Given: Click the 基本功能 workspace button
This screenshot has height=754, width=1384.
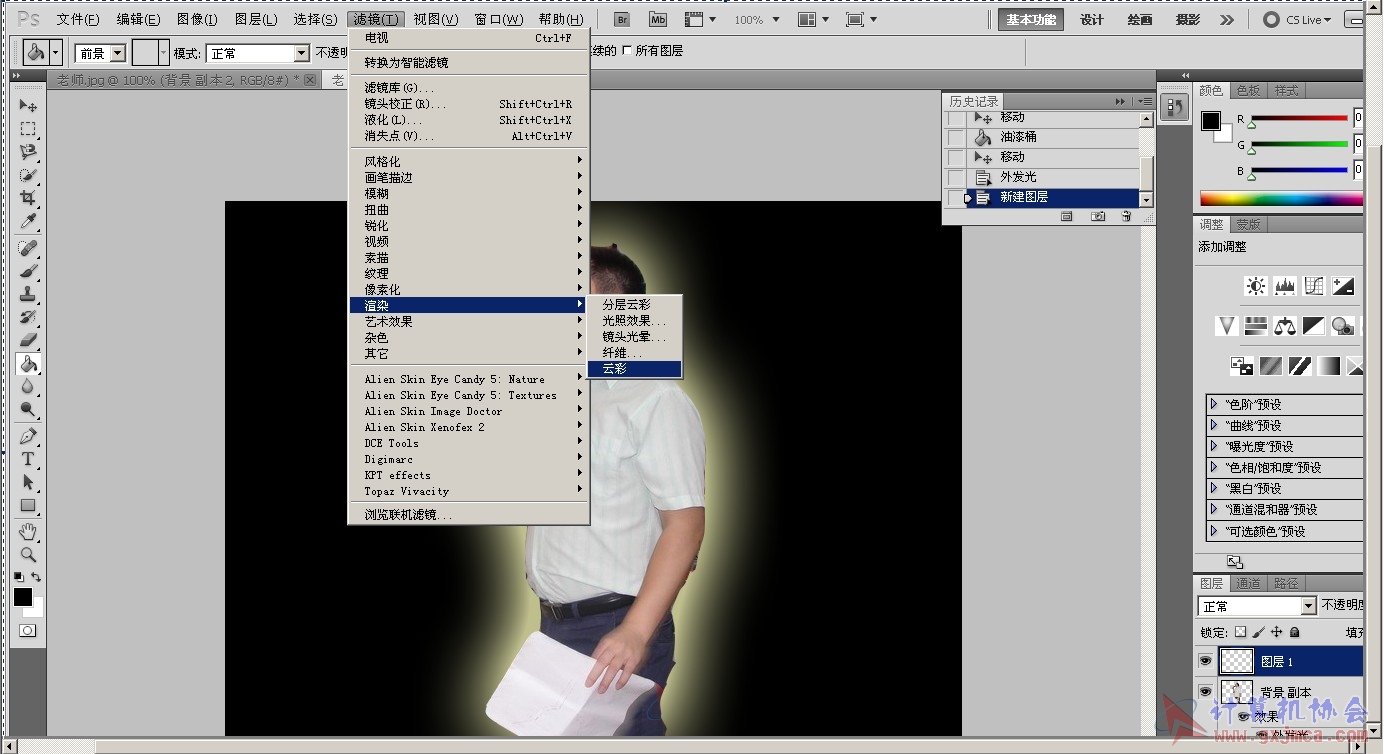Looking at the screenshot, I should [x=1031, y=19].
